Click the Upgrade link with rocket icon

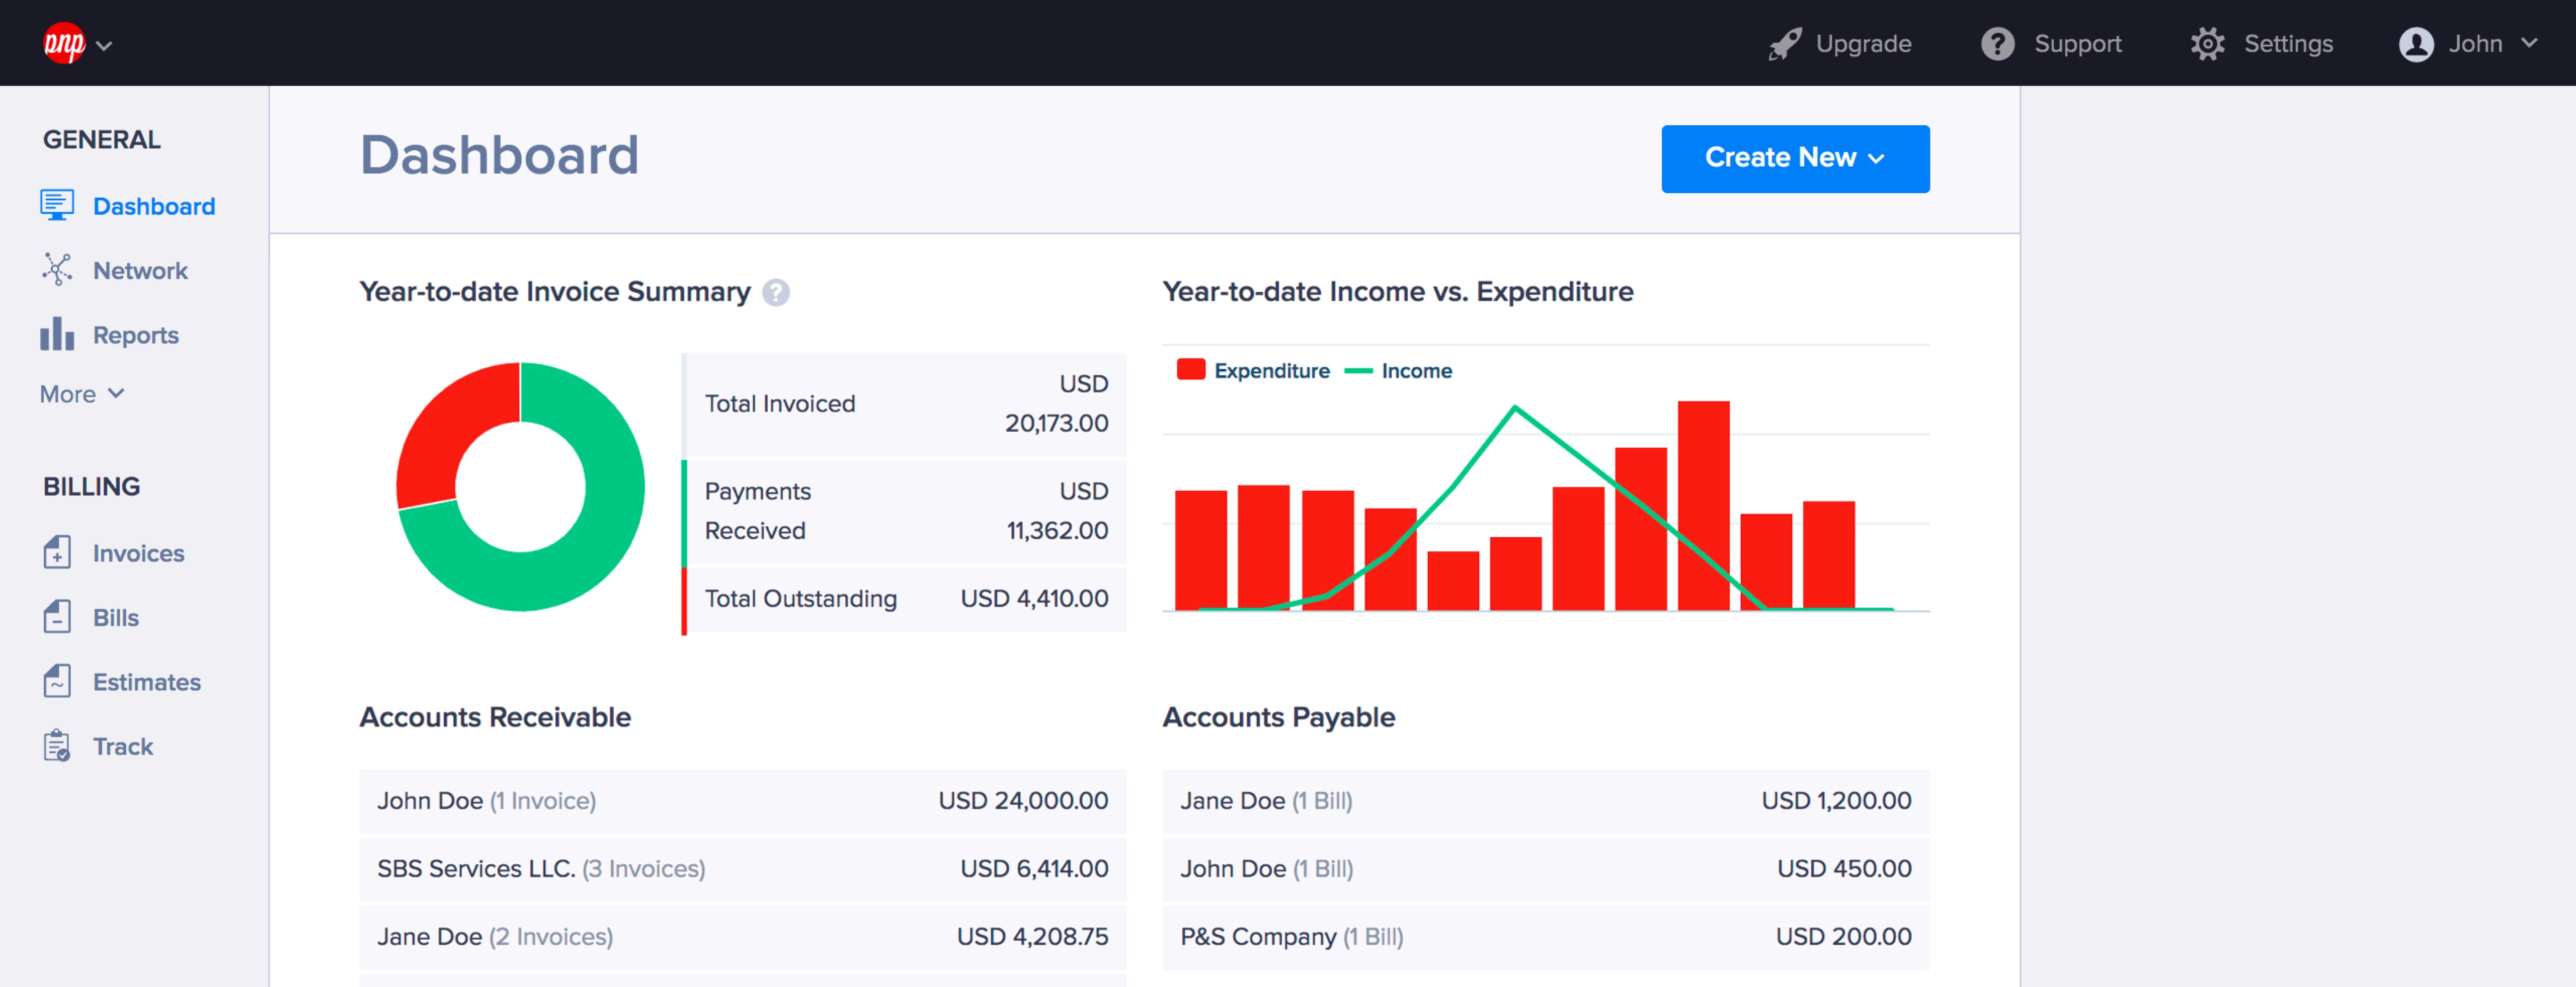pyautogui.click(x=1840, y=43)
